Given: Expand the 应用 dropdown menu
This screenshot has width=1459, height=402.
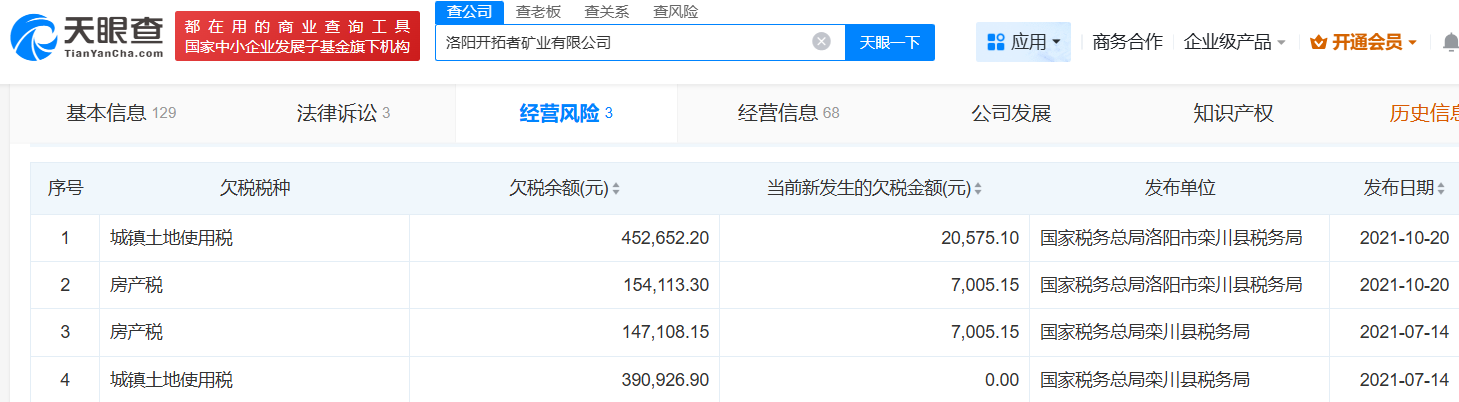Looking at the screenshot, I should tap(1022, 42).
